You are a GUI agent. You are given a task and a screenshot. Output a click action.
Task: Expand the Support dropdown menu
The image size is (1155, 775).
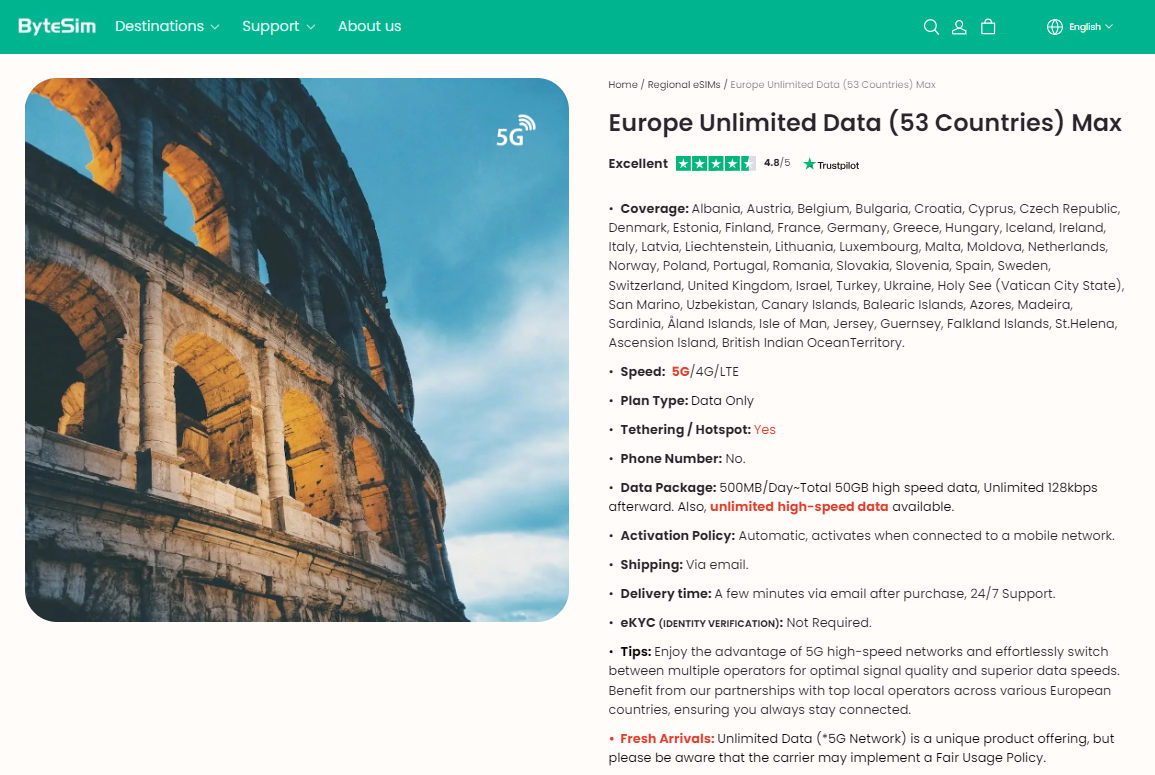278,27
